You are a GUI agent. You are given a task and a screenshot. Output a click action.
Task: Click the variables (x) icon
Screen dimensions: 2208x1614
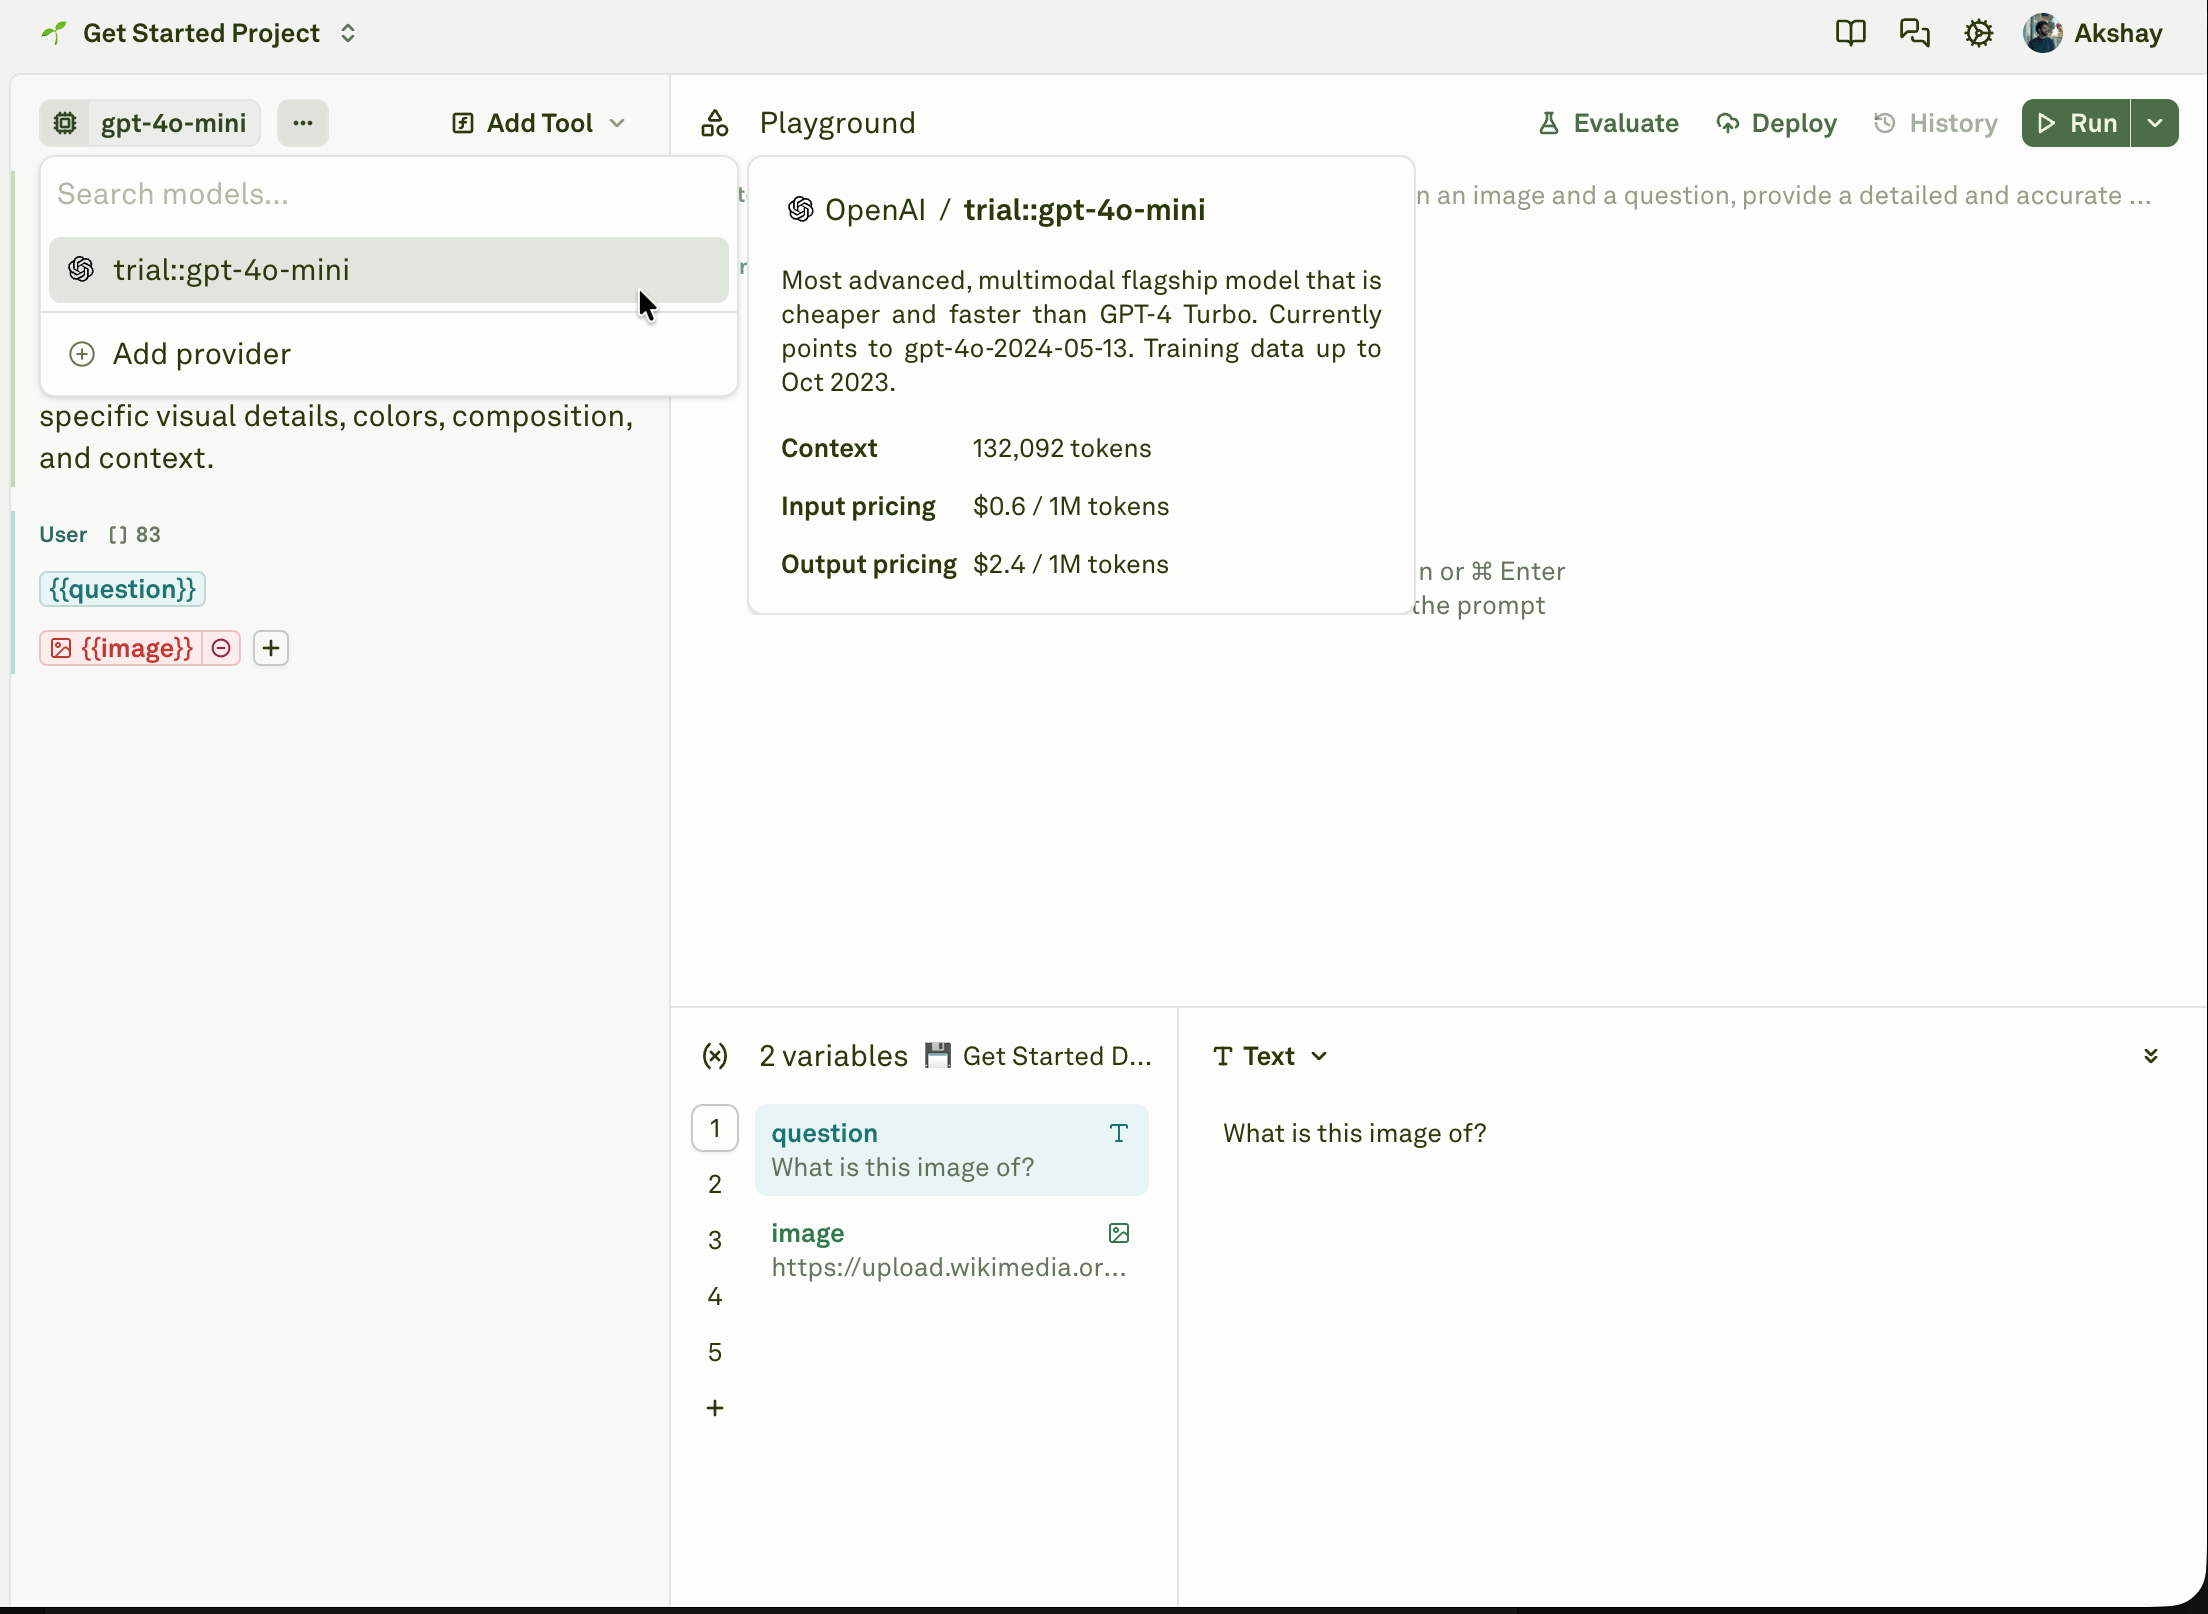click(715, 1056)
